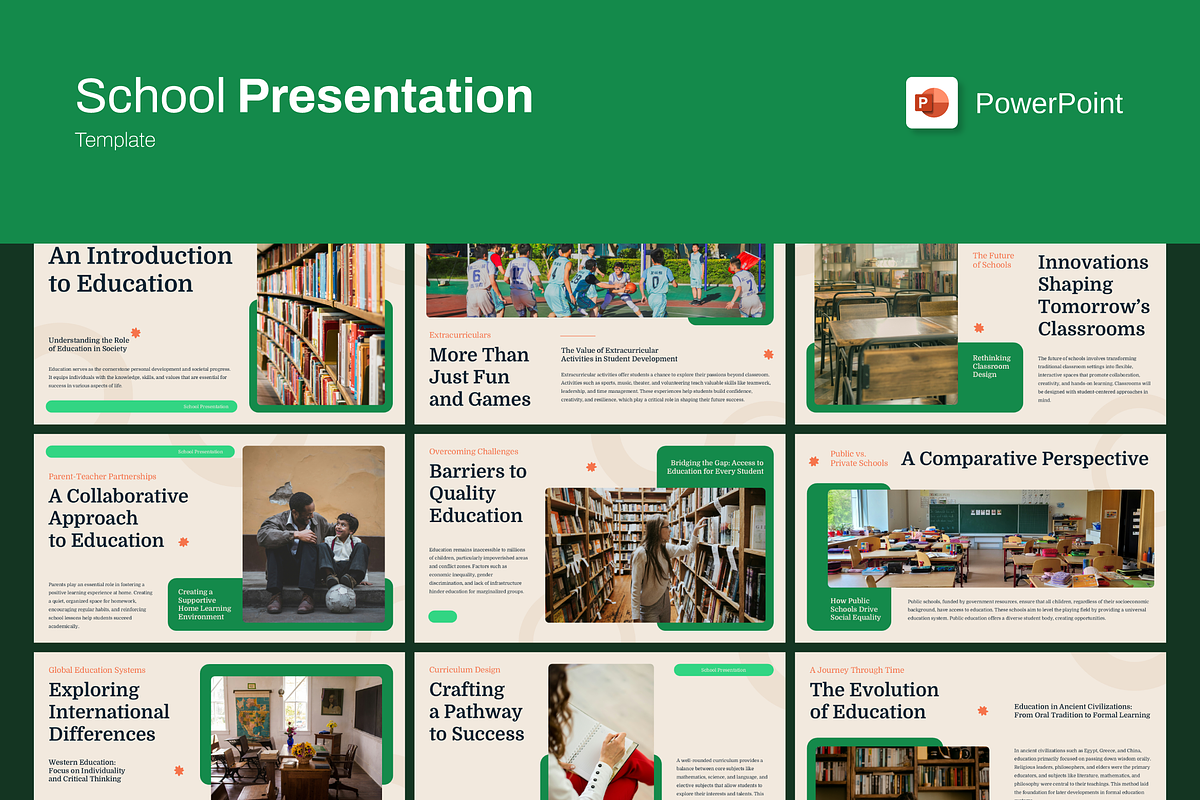
Task: Click "How Public Schools Drive Social Equality" caption
Action: (x=856, y=609)
